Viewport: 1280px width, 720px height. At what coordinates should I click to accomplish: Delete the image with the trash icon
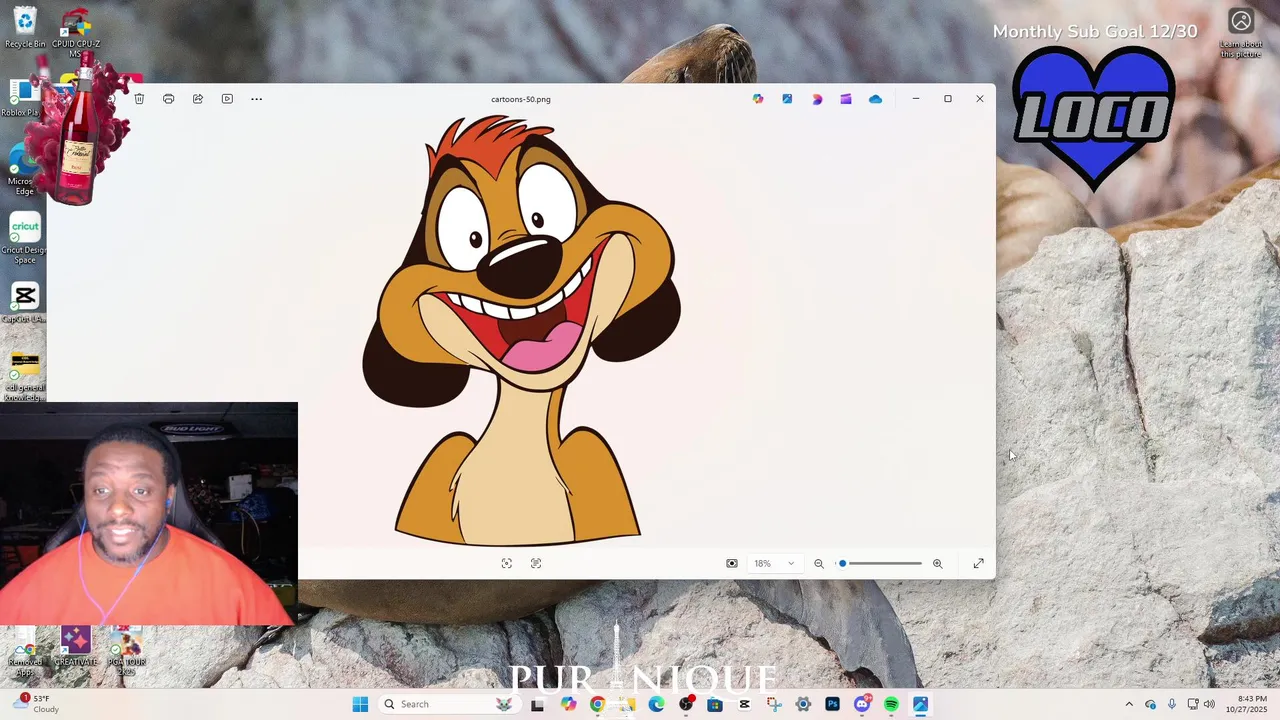click(139, 99)
